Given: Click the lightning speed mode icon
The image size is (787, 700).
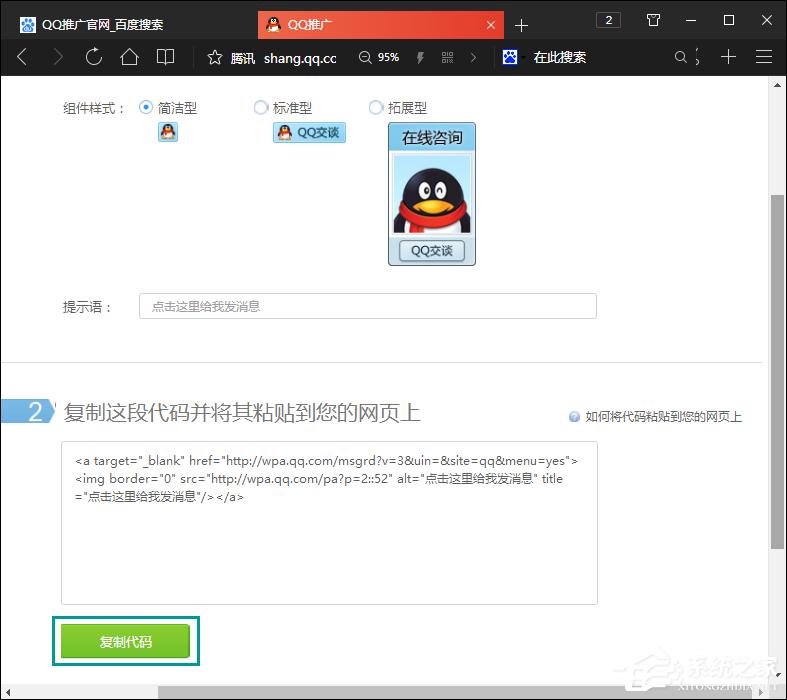Looking at the screenshot, I should click(420, 58).
